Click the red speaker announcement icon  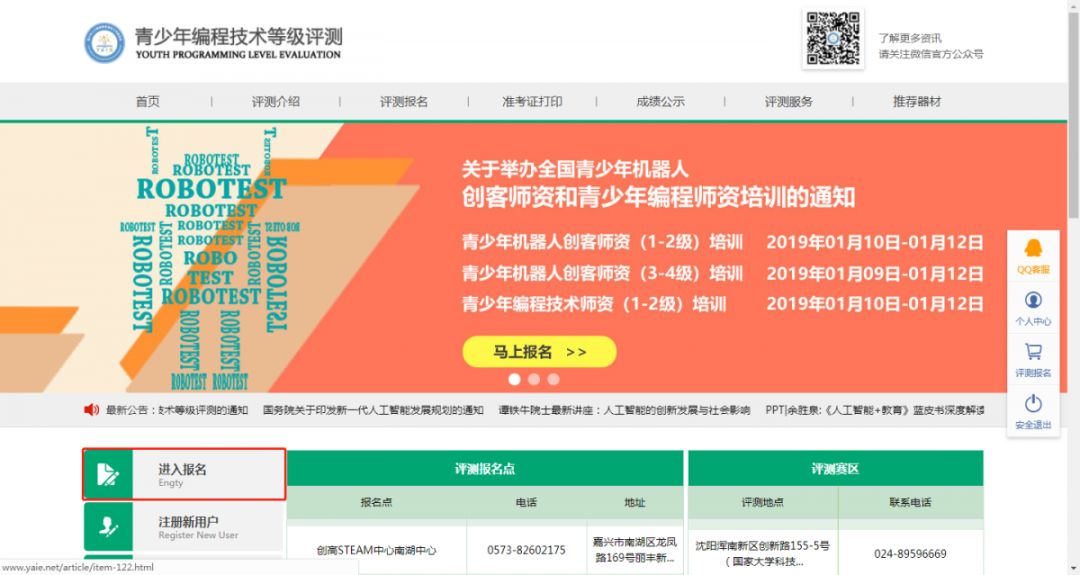point(91,410)
